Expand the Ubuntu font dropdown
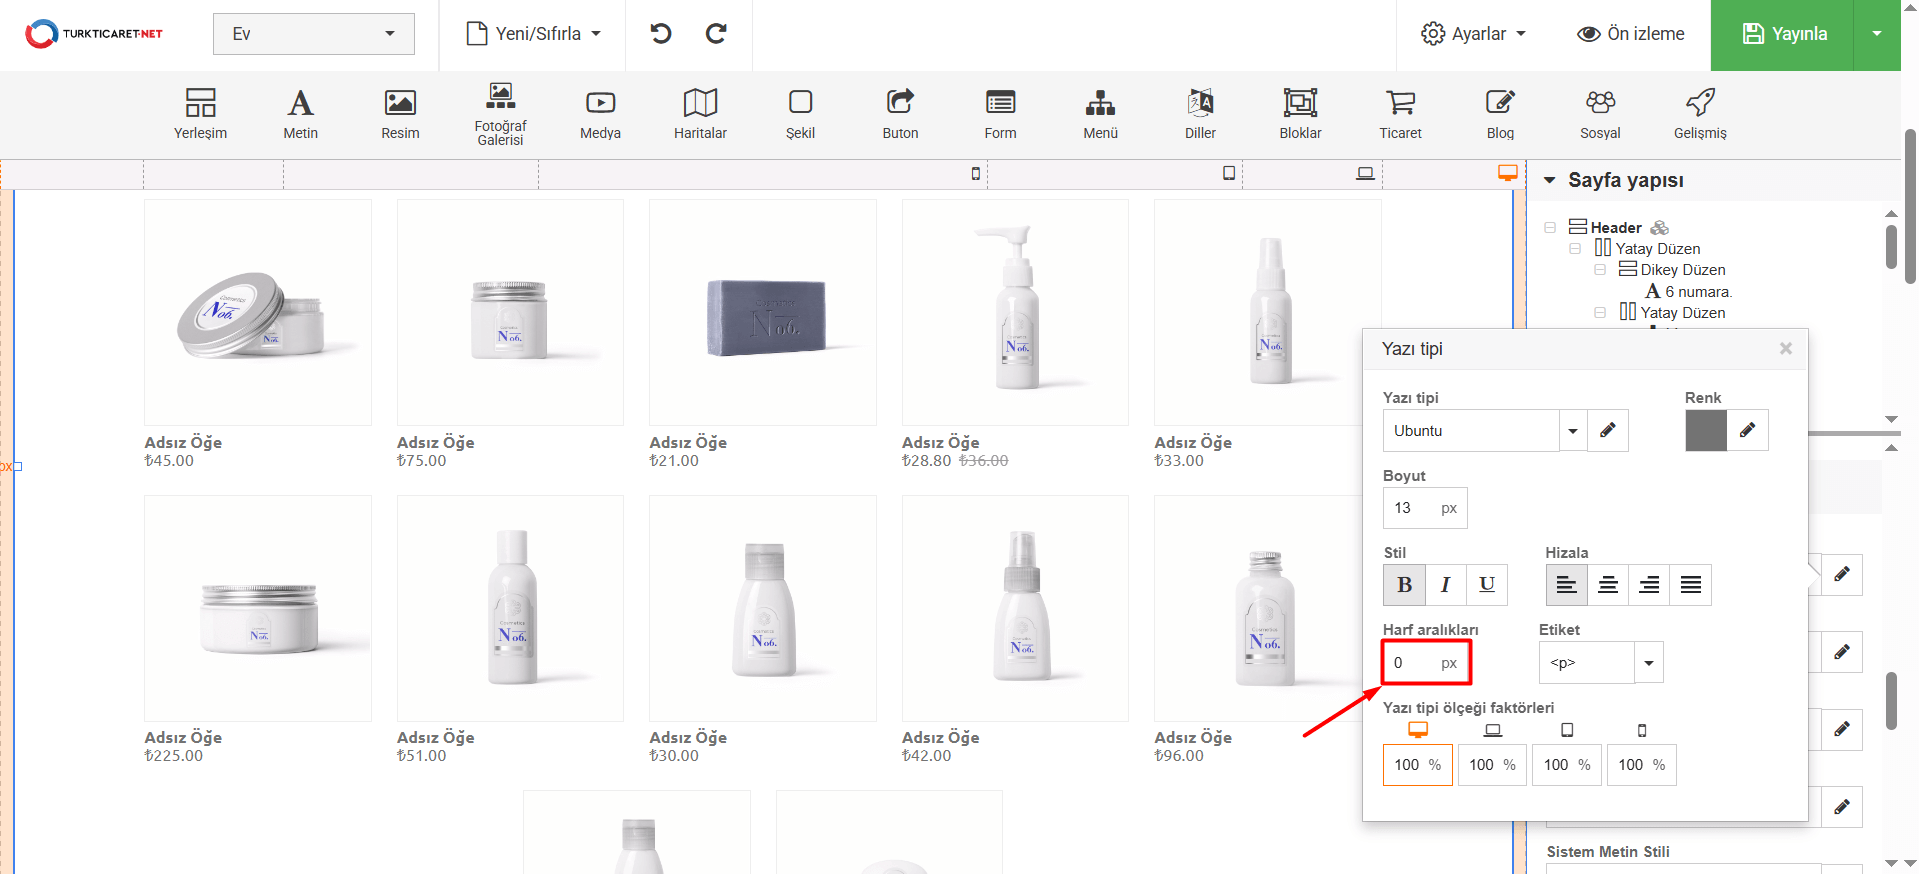This screenshot has height=874, width=1919. tap(1572, 431)
